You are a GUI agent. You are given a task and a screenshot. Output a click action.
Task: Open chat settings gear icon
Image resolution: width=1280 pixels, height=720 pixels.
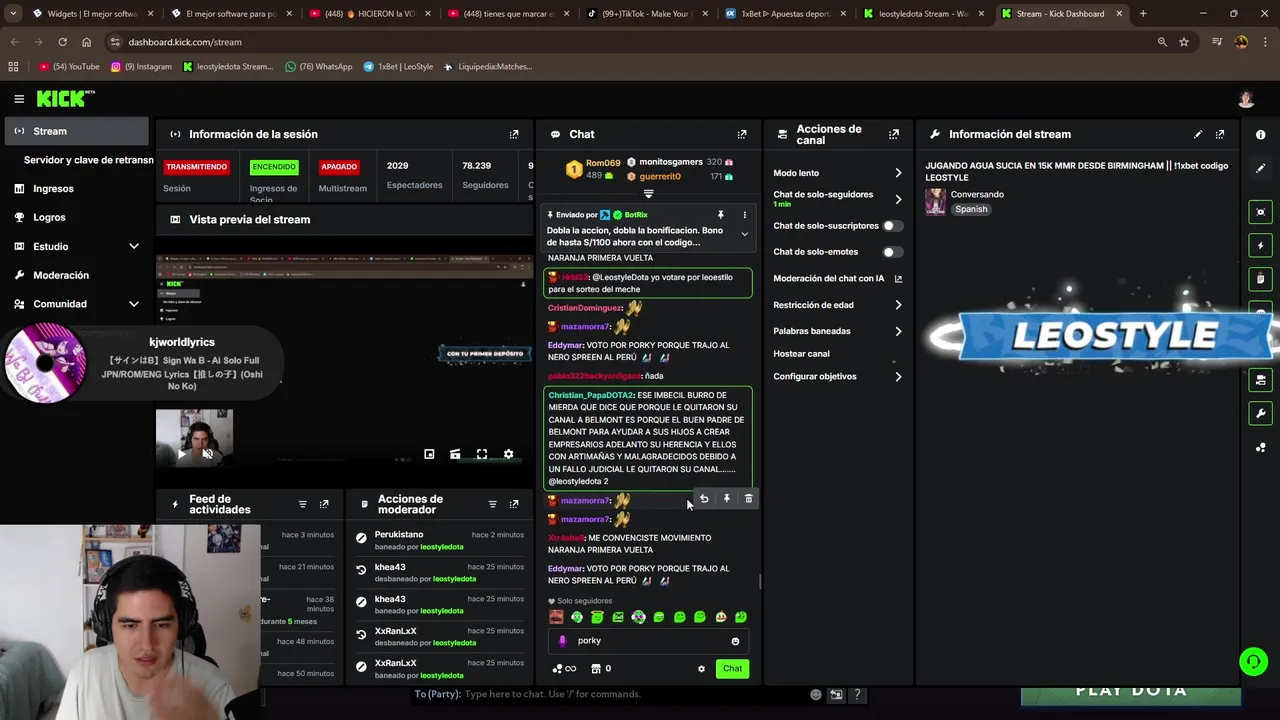[x=701, y=669]
